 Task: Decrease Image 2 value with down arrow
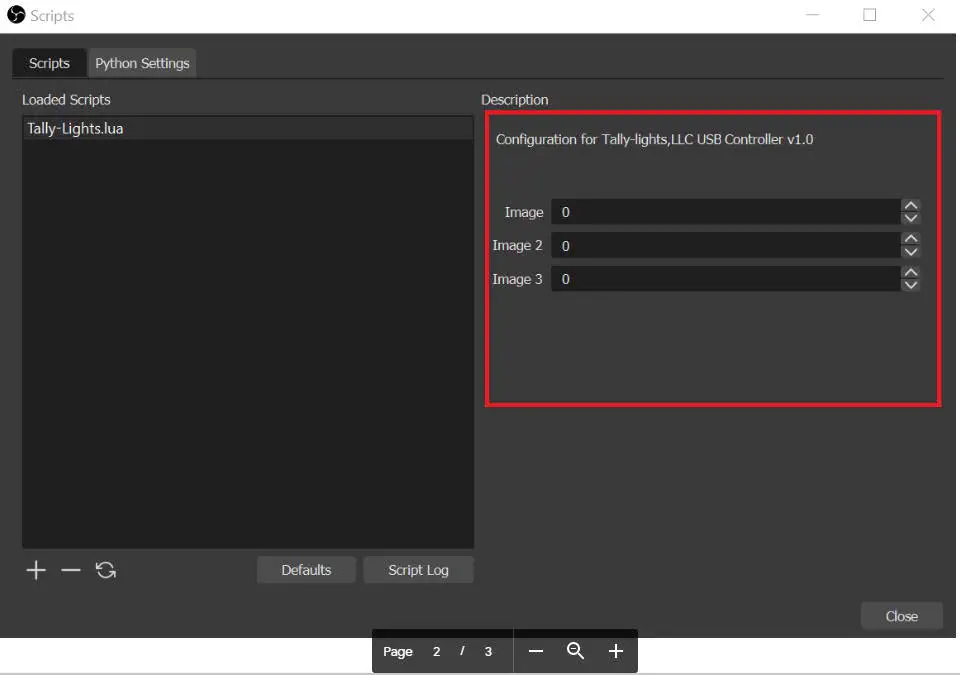pyautogui.click(x=911, y=252)
